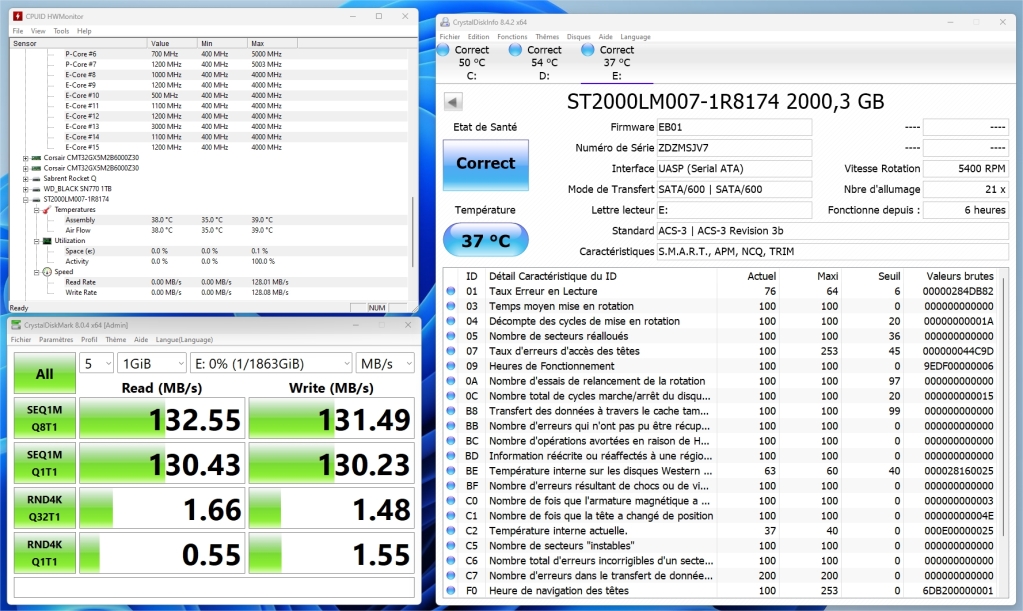Open the File menu in HWMonitor
Screen dimensions: 1023x611
18,31
